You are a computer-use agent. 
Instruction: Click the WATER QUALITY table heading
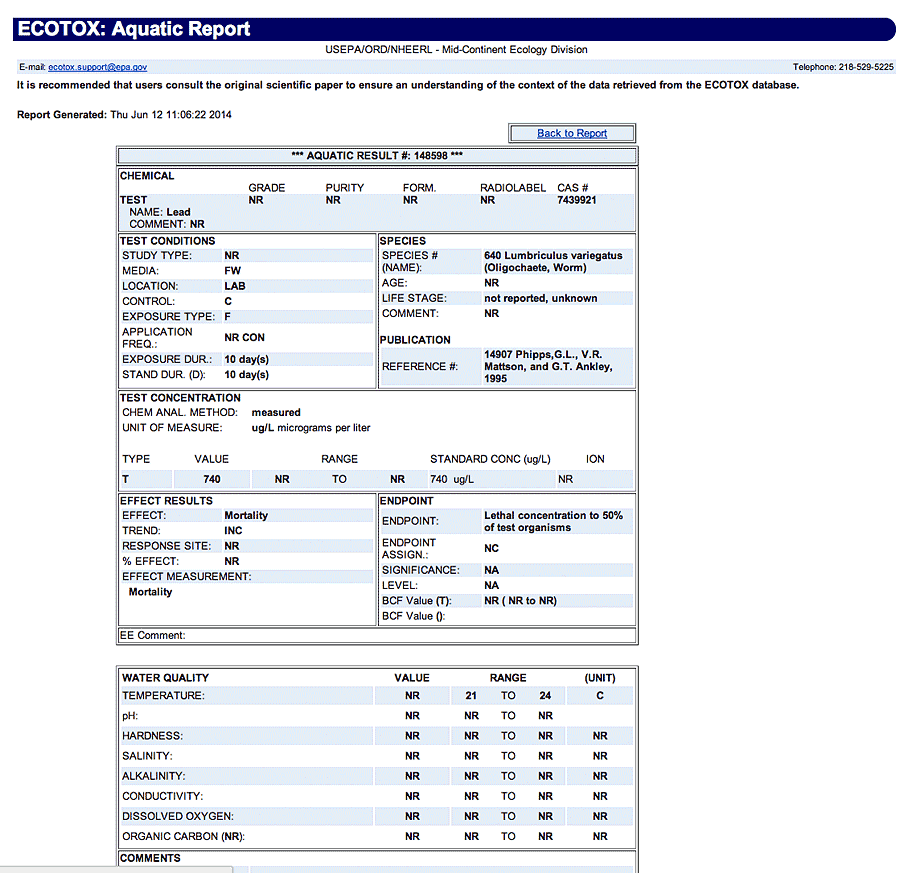pos(165,678)
